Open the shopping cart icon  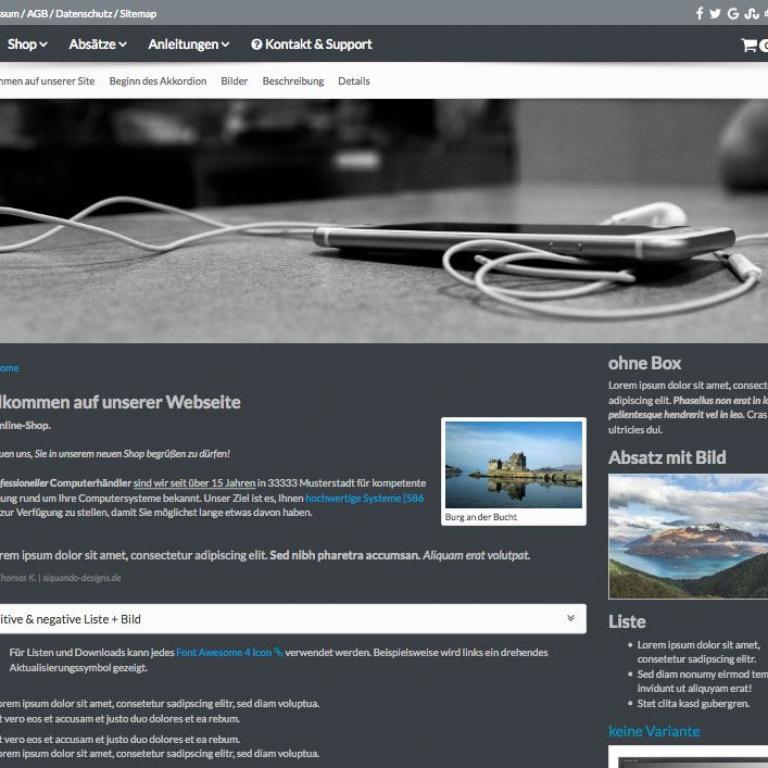pyautogui.click(x=748, y=45)
